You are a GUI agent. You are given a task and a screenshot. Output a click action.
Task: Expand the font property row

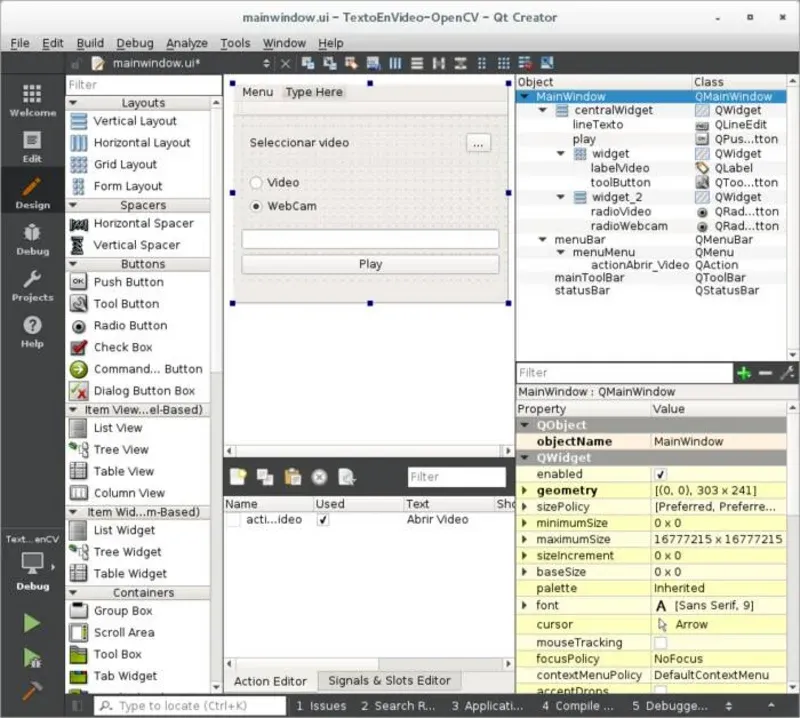[525, 606]
